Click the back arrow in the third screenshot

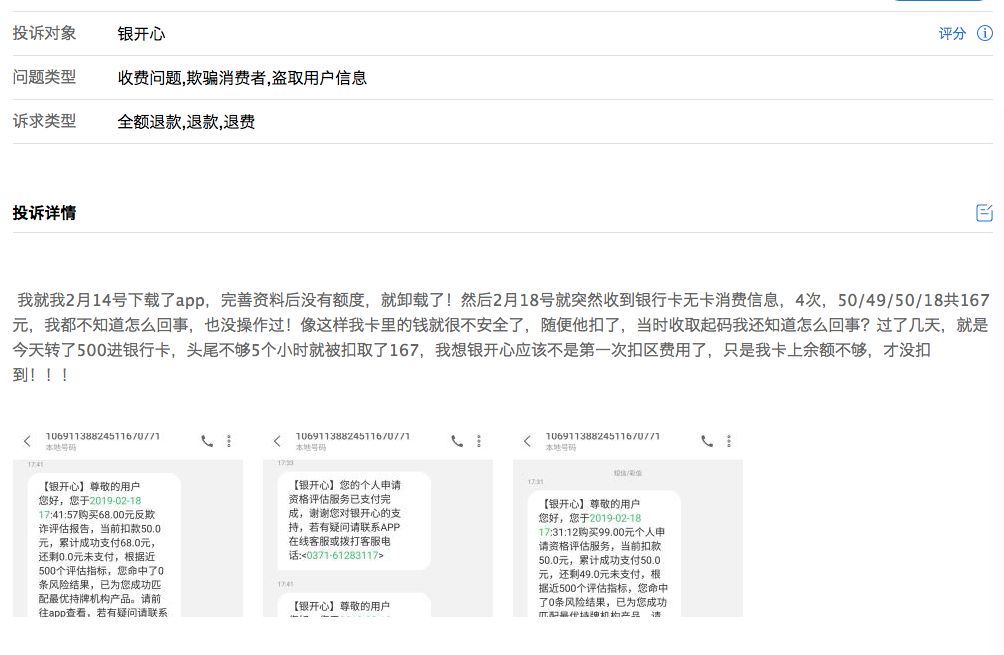pyautogui.click(x=527, y=440)
